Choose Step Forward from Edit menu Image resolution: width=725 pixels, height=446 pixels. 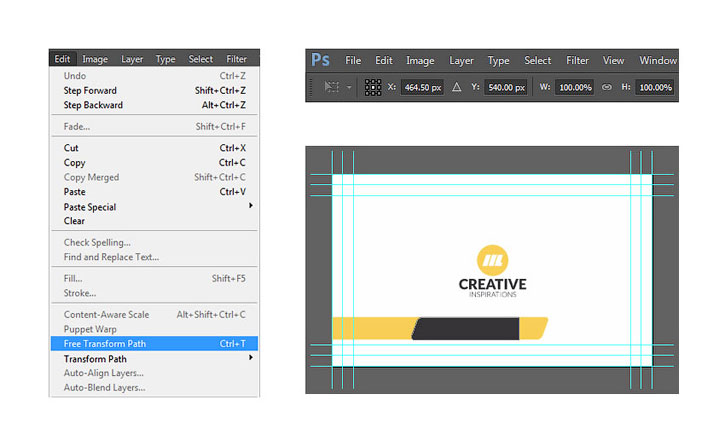click(x=154, y=91)
